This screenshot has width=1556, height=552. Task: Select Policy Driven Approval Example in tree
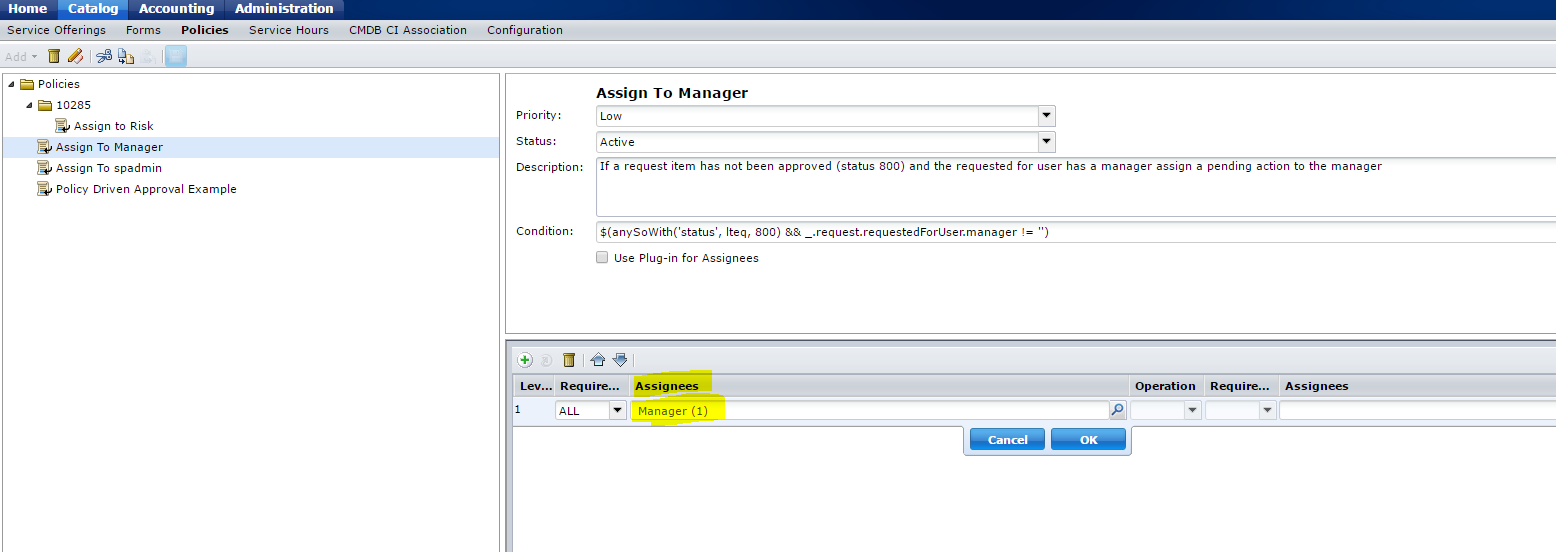tap(146, 189)
